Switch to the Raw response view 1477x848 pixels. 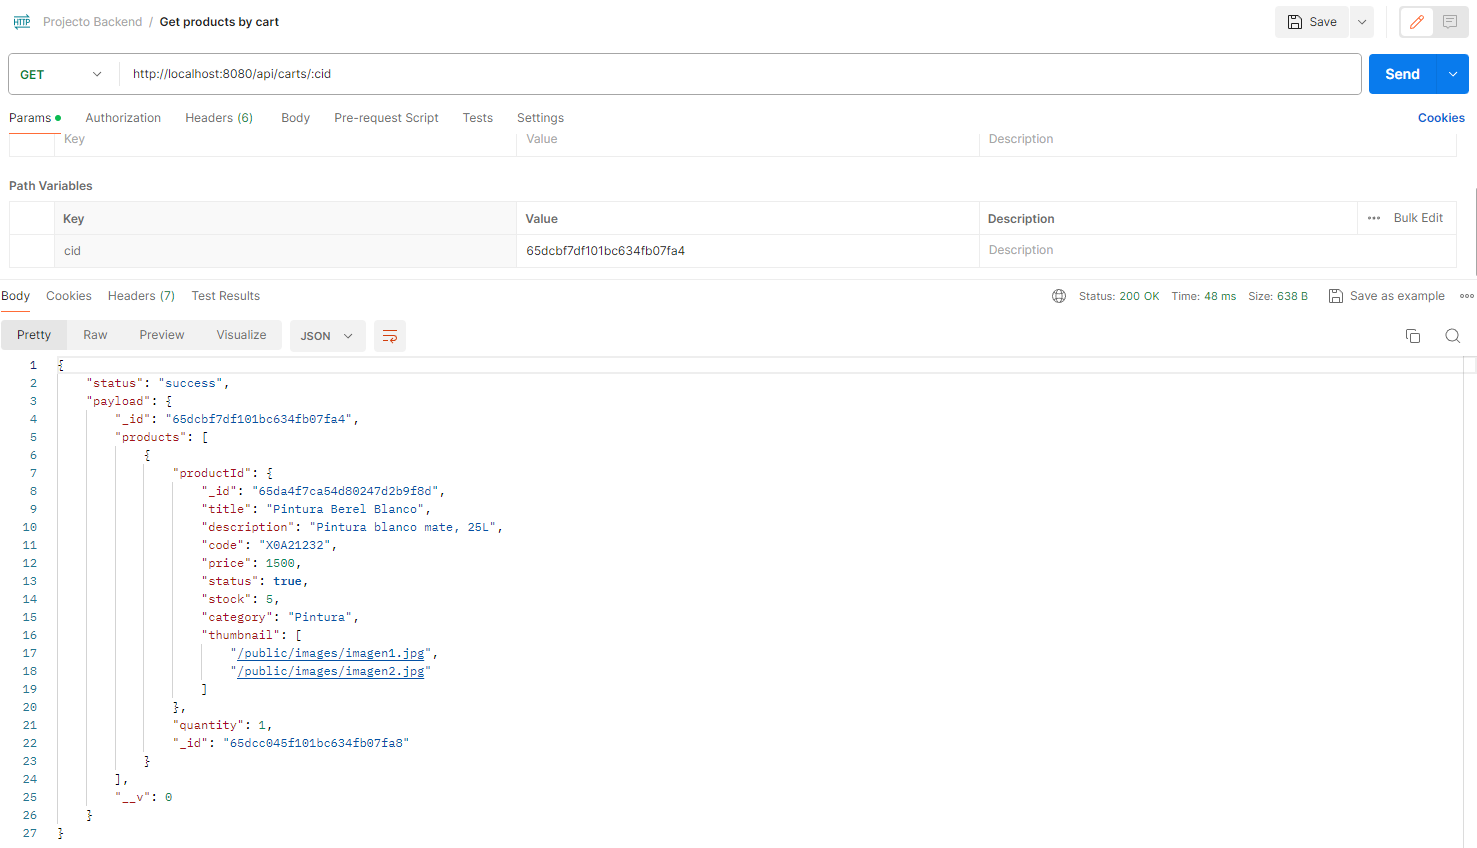coord(95,334)
